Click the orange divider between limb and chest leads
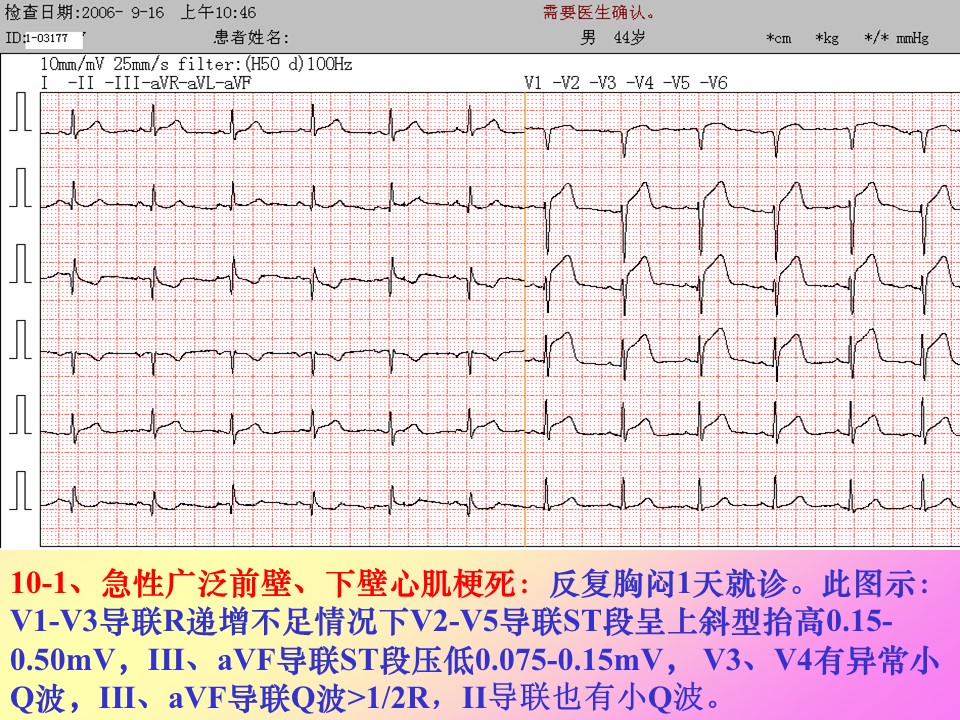This screenshot has width=960, height=720. pyautogui.click(x=525, y=319)
